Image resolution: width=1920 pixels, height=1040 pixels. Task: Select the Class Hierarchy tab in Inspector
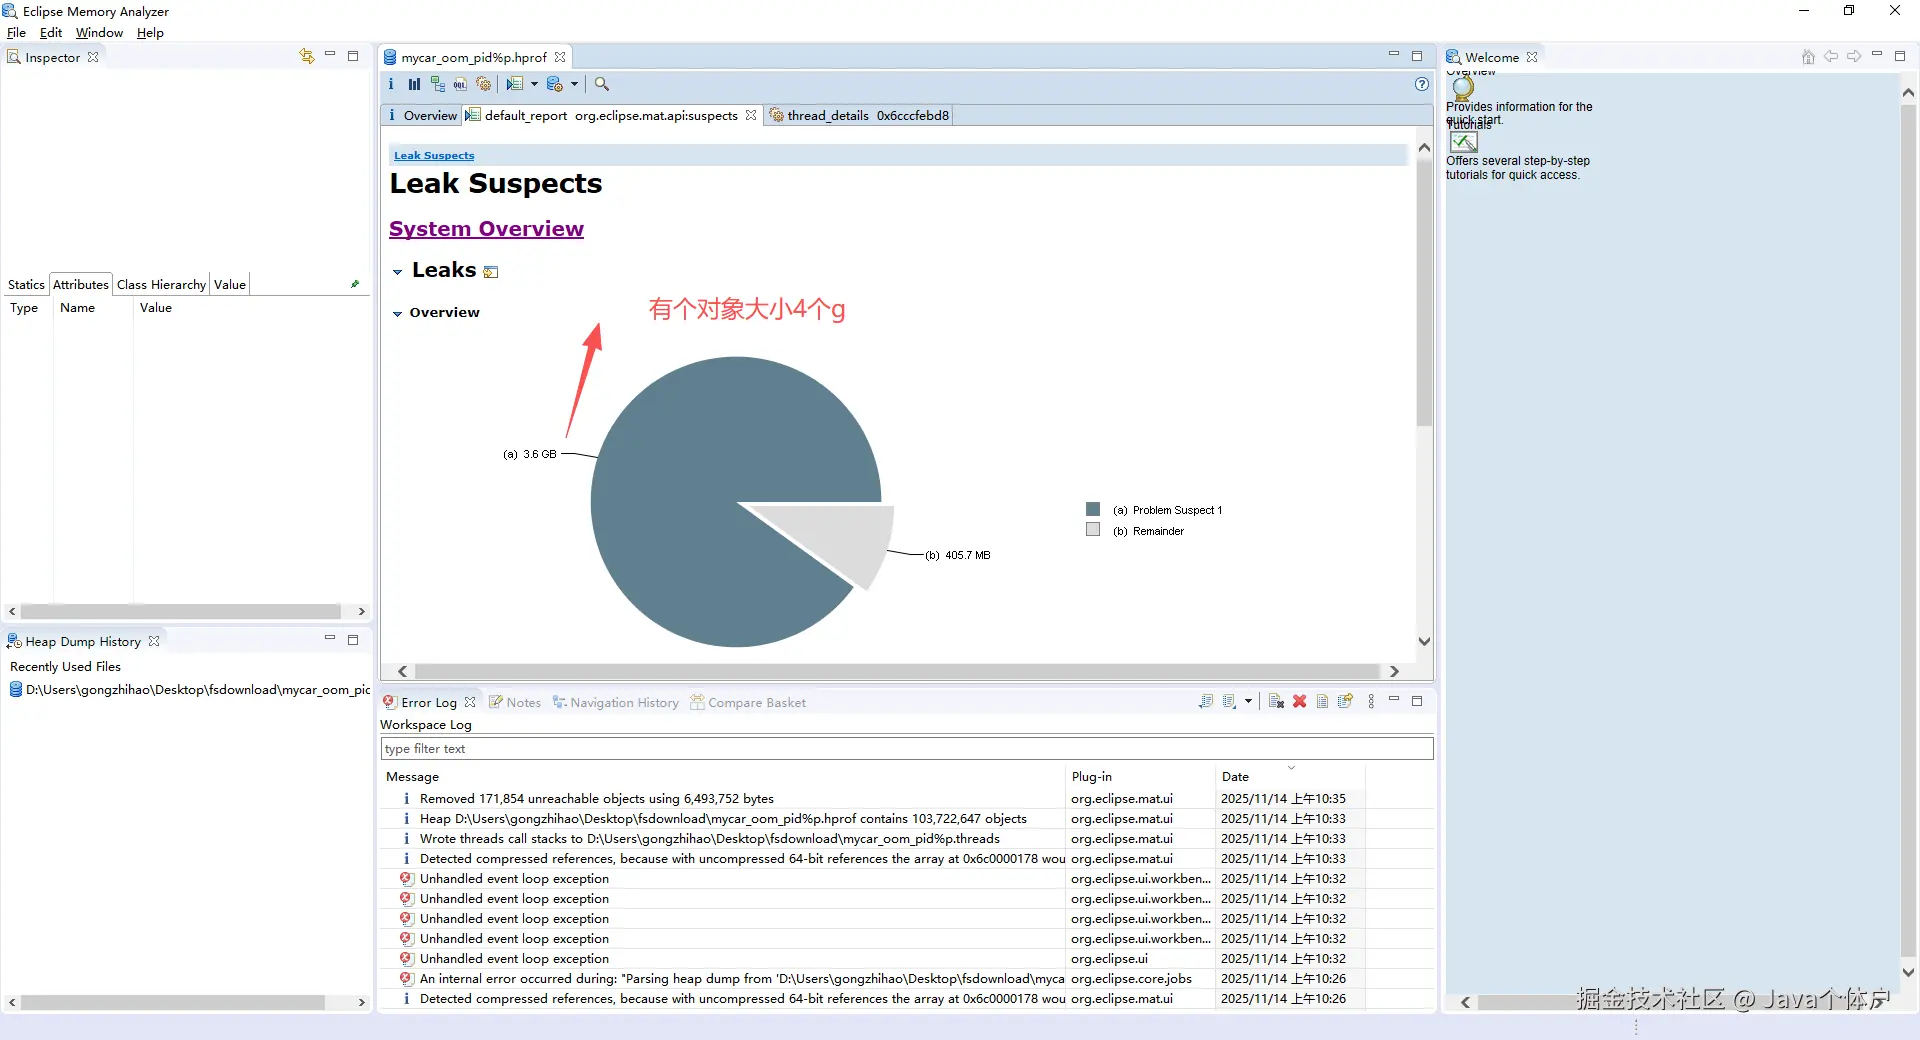tap(161, 285)
